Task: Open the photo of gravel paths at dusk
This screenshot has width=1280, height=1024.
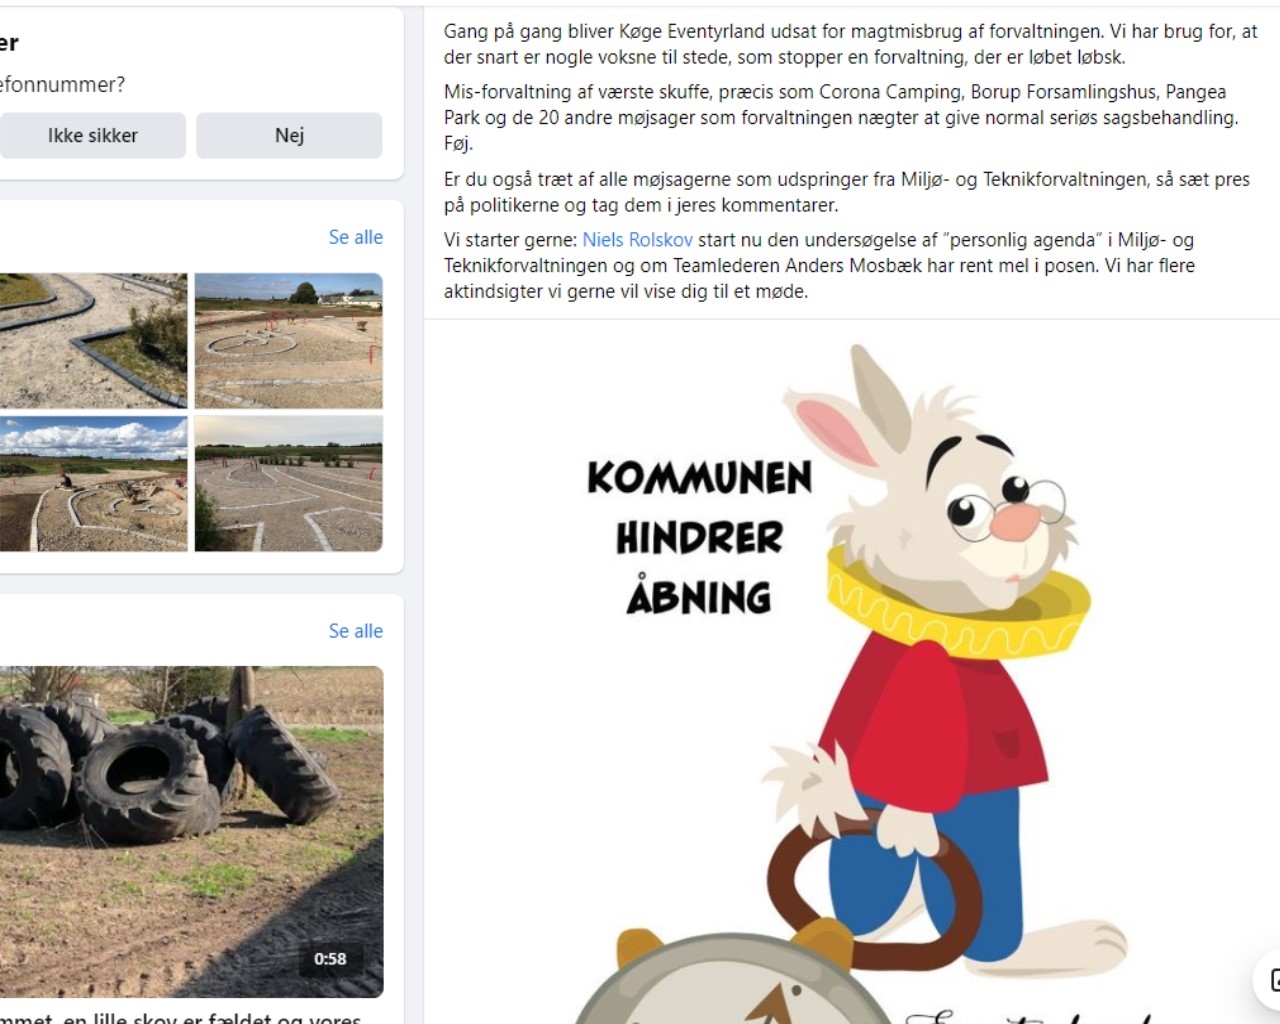Action: click(289, 484)
